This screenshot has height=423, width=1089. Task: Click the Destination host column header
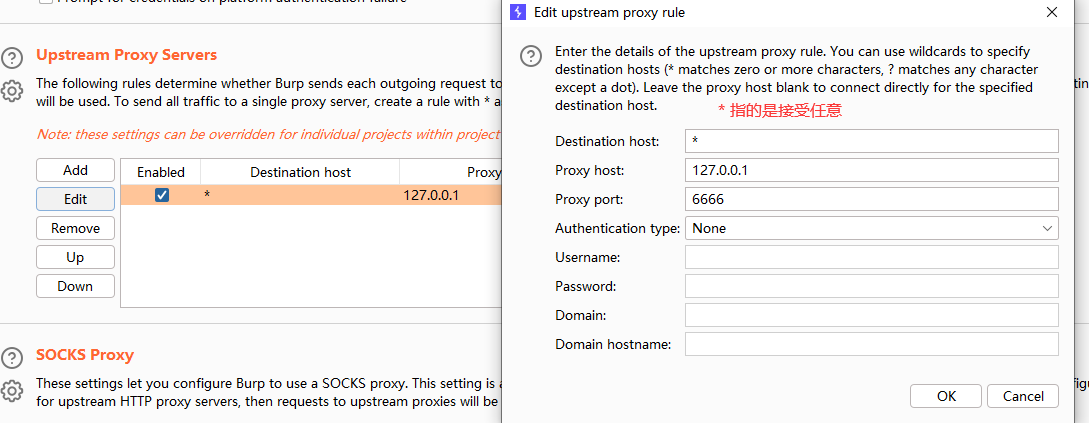pos(300,172)
